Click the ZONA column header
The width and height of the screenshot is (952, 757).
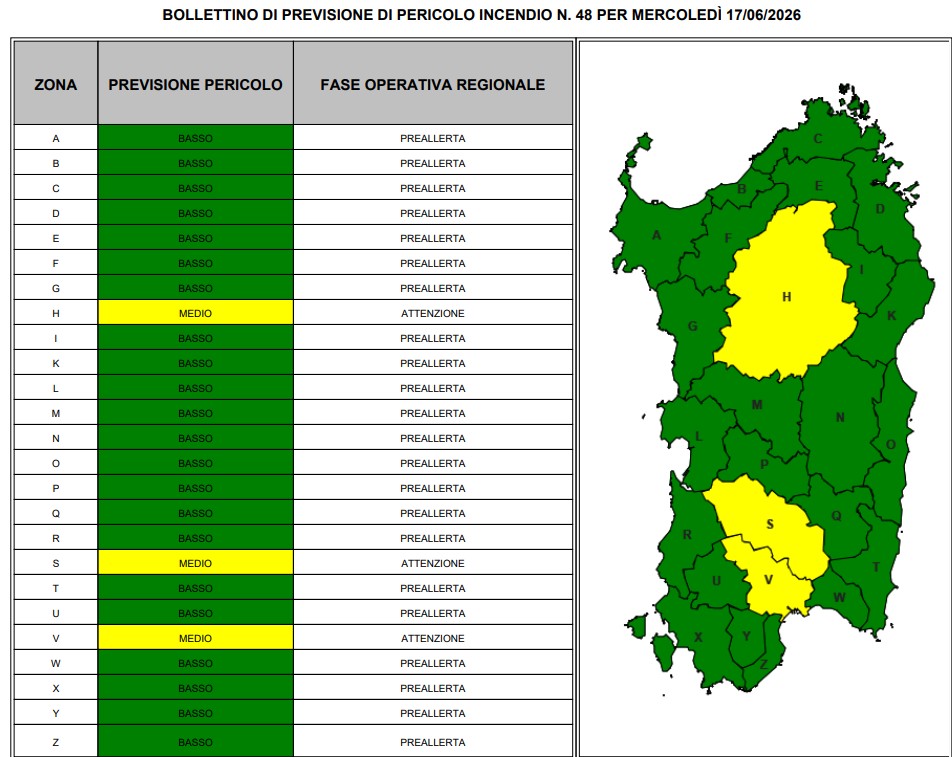coord(55,84)
